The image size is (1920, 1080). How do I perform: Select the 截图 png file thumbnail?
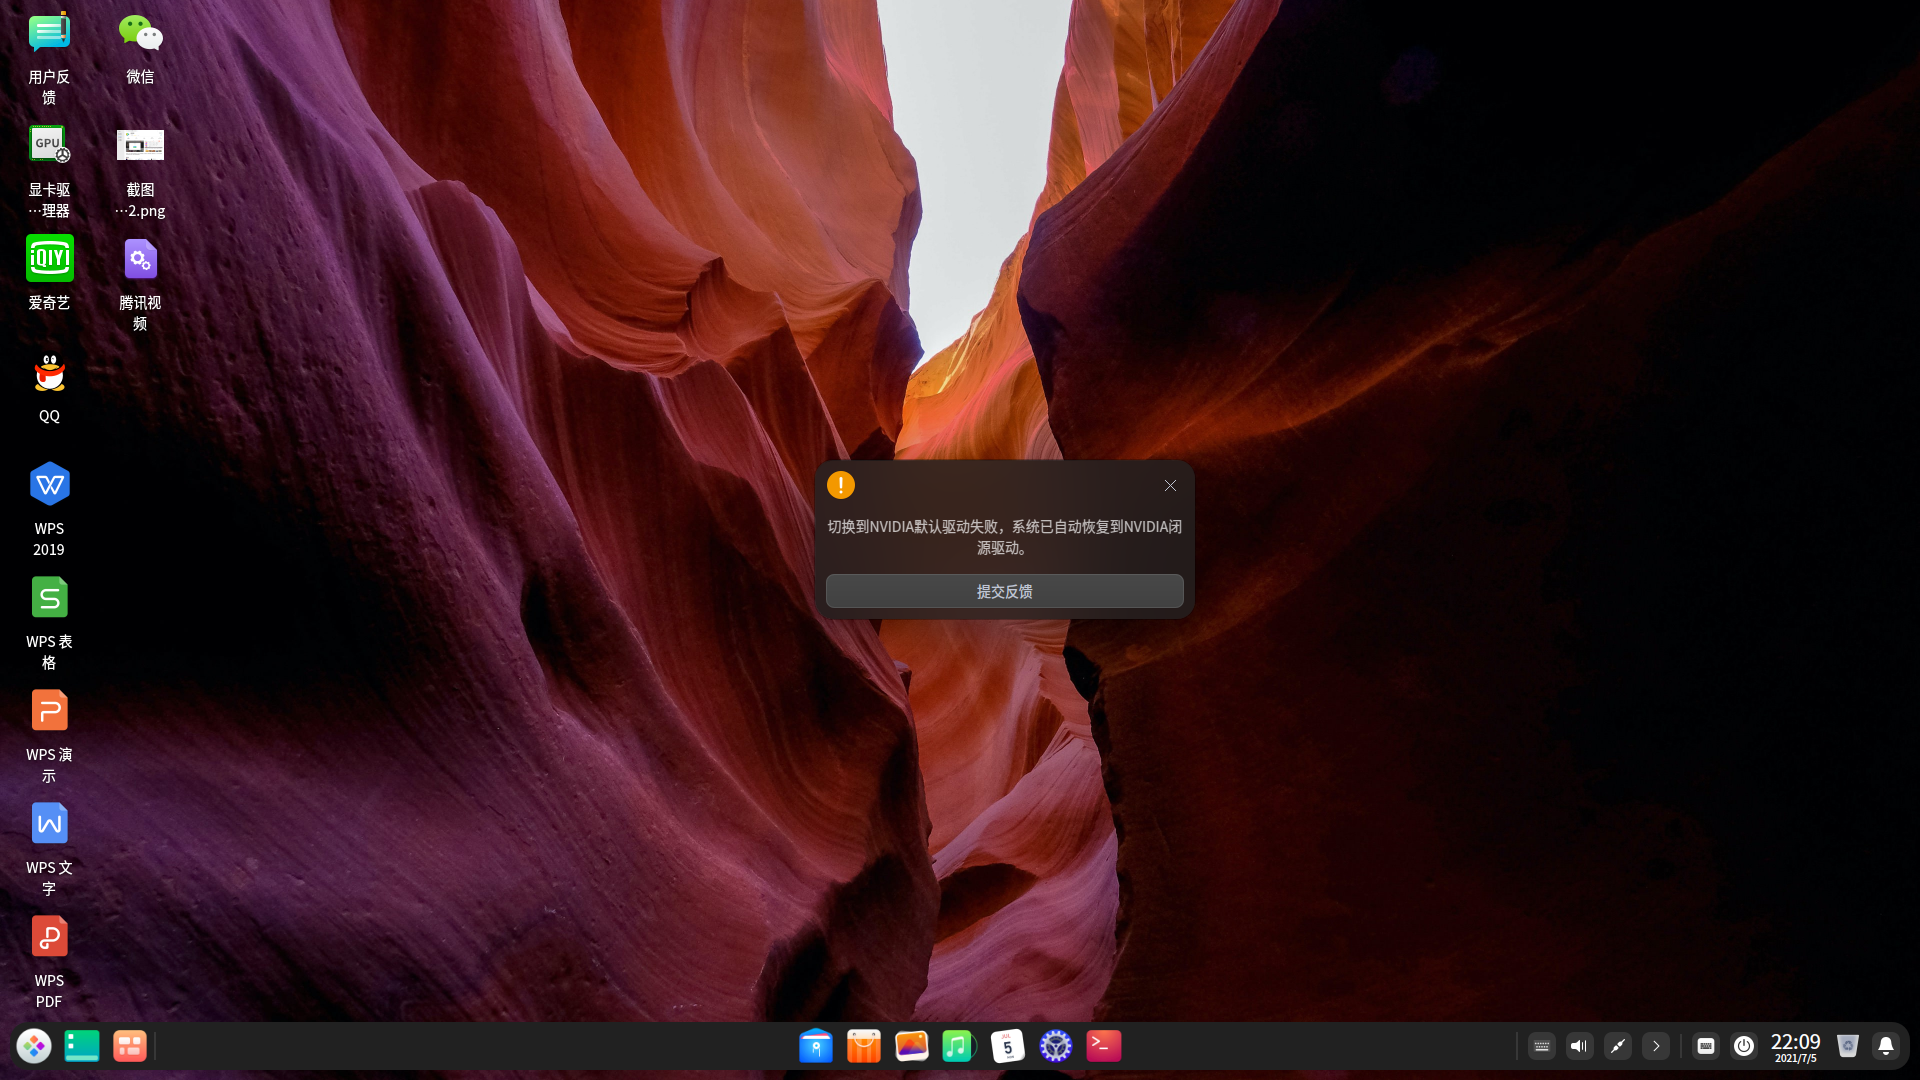click(140, 146)
